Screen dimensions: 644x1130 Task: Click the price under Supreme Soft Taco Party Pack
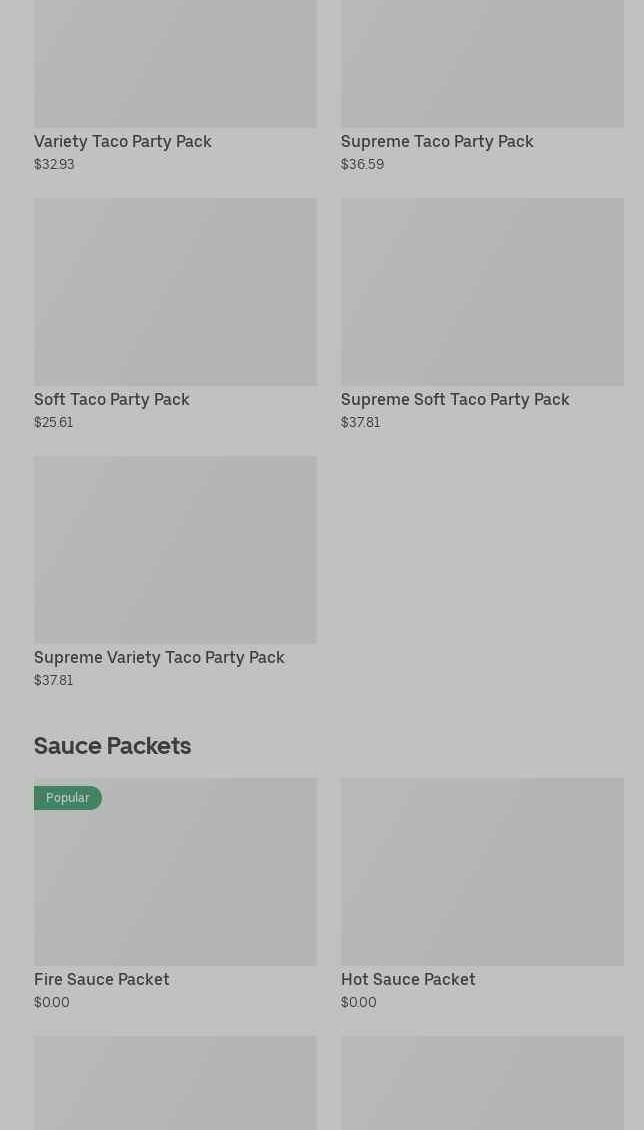pos(360,423)
